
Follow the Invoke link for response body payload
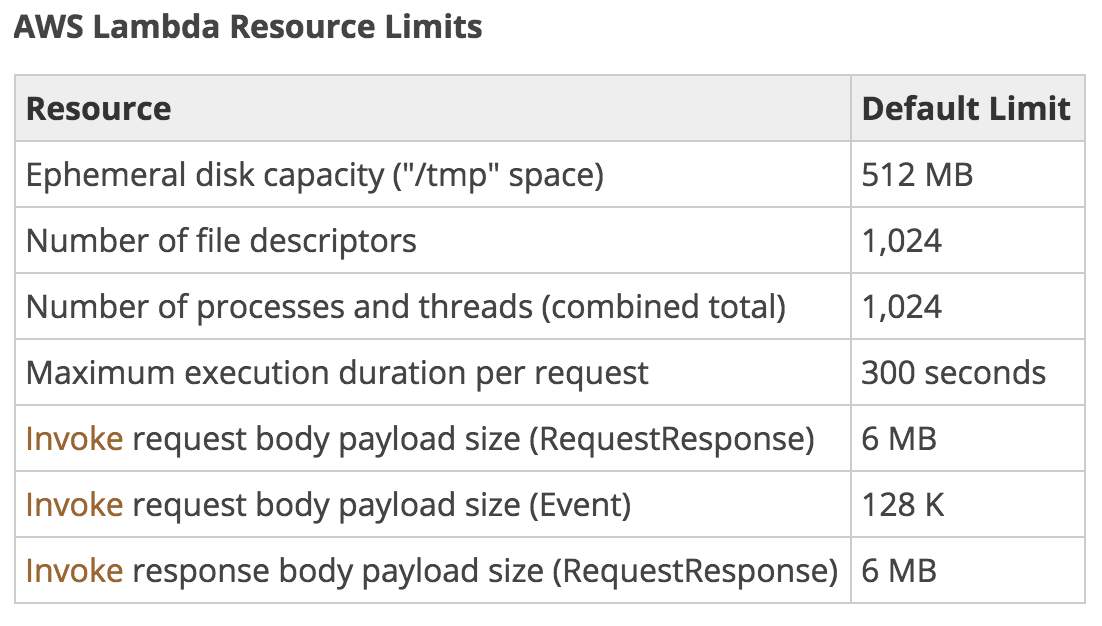(74, 571)
